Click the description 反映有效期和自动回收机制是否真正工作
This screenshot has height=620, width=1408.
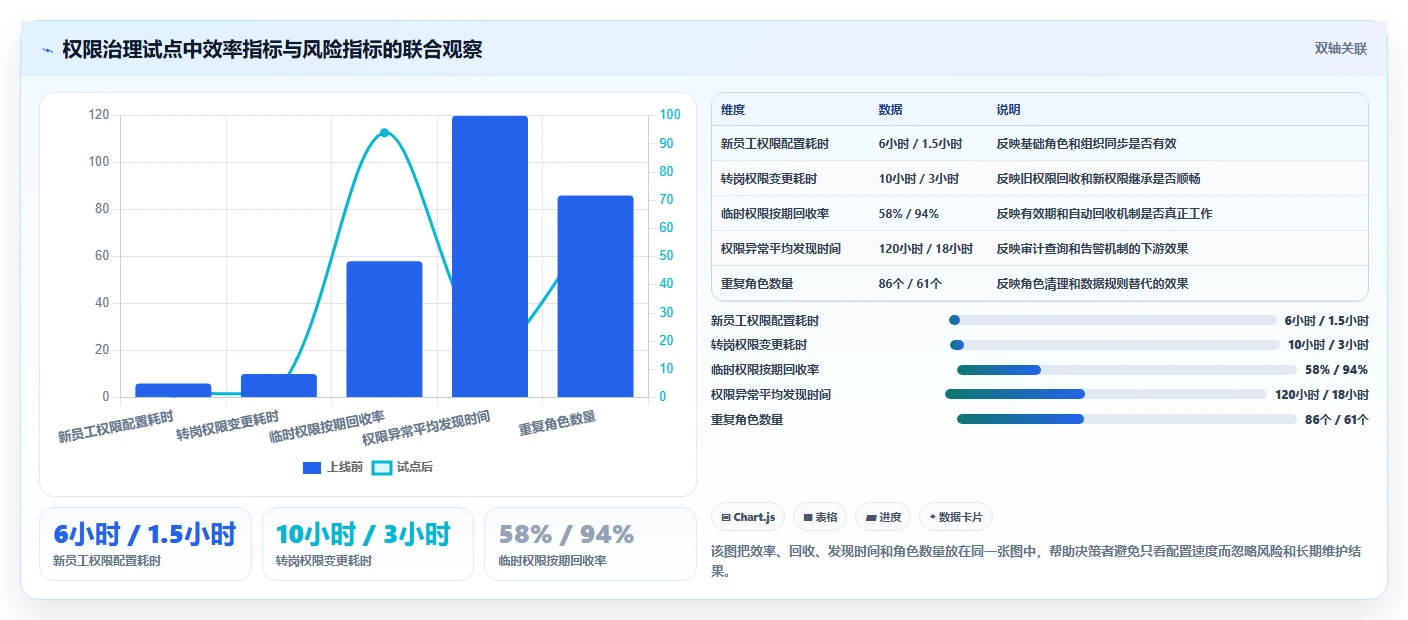pyautogui.click(x=1104, y=214)
